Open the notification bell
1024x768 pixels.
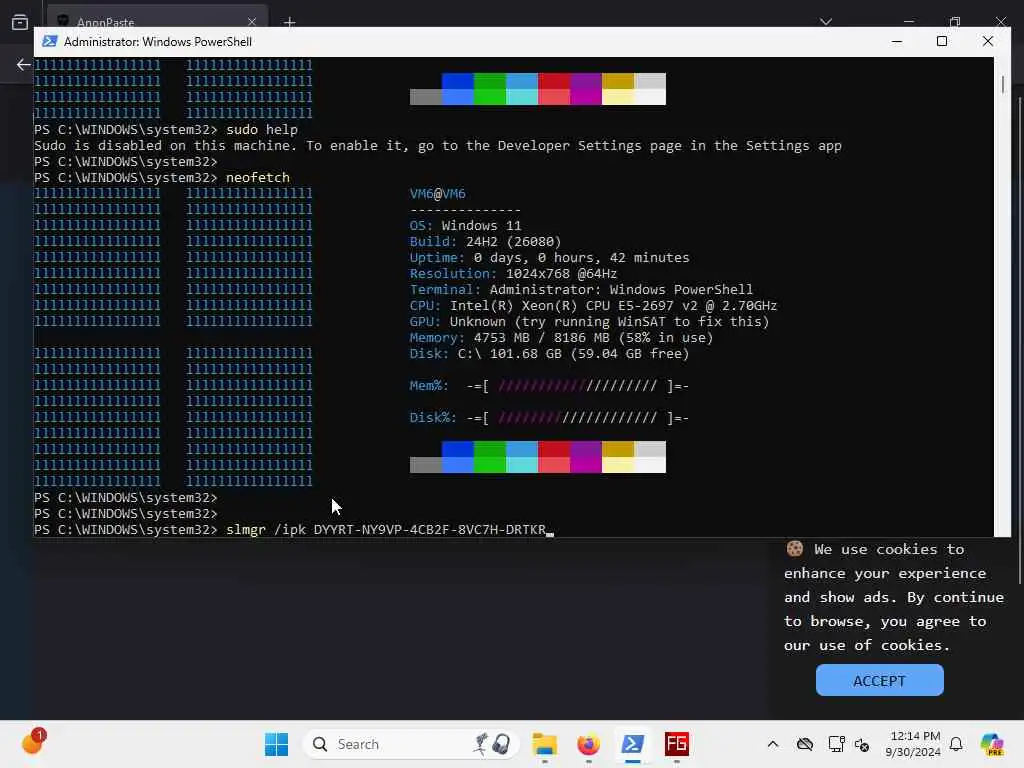956,744
